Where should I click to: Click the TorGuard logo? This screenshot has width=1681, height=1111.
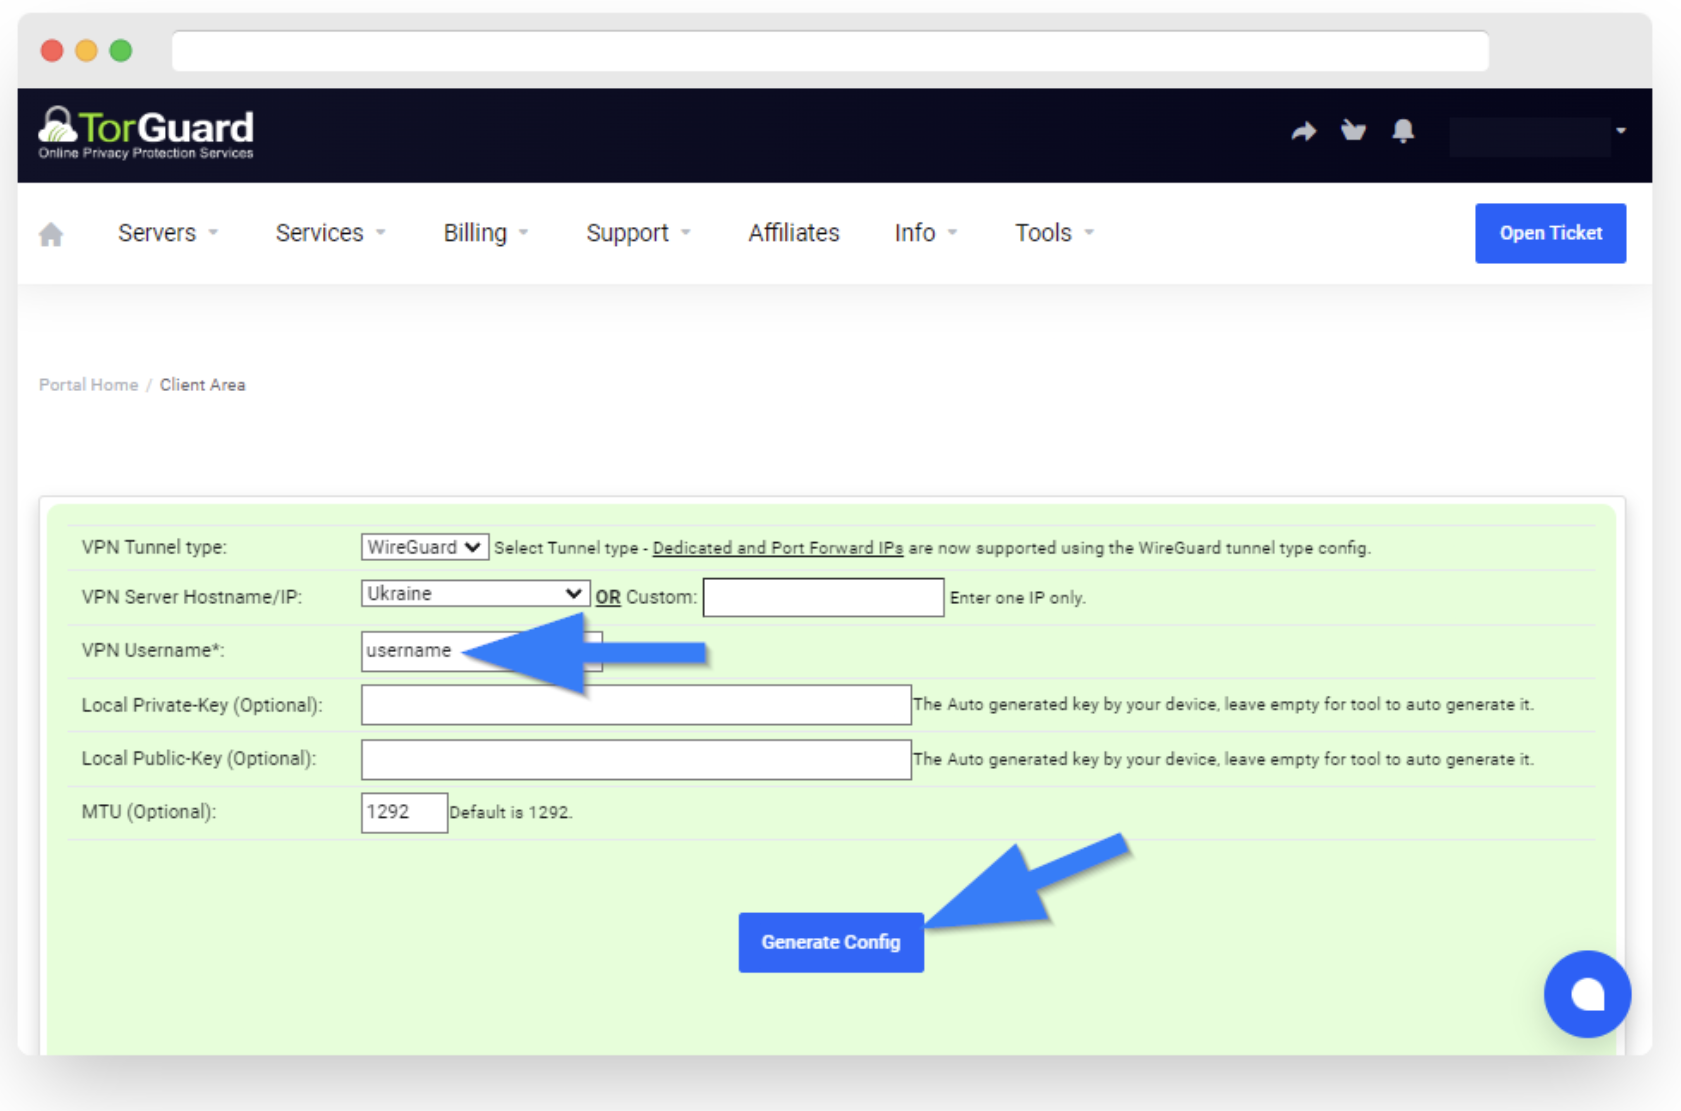tap(146, 133)
